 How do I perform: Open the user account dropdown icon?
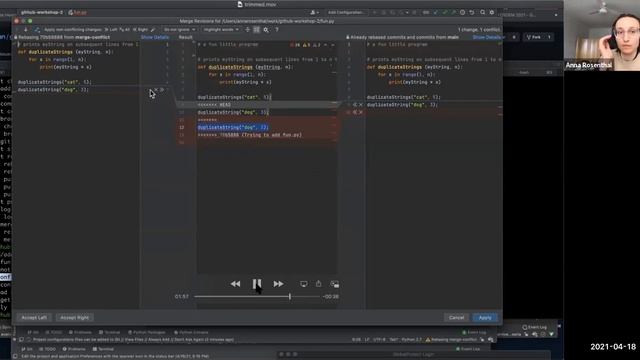pyautogui.click(x=315, y=13)
